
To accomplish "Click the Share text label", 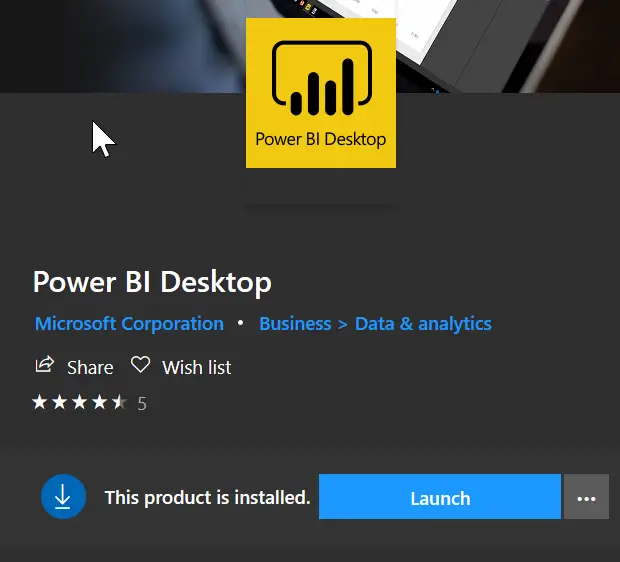I will pos(90,367).
